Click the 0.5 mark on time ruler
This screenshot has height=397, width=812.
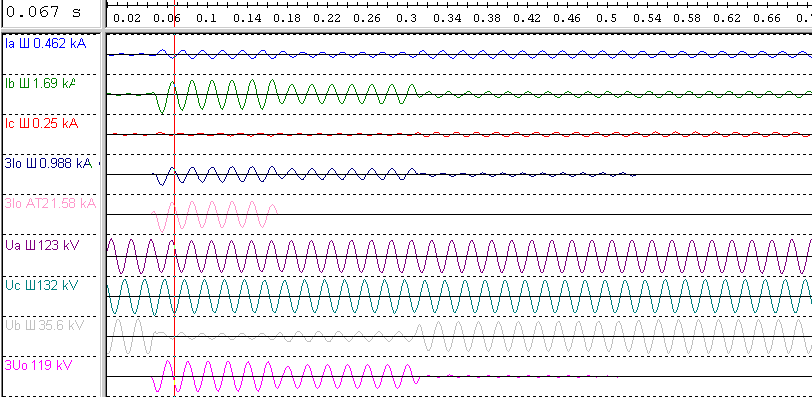point(607,19)
